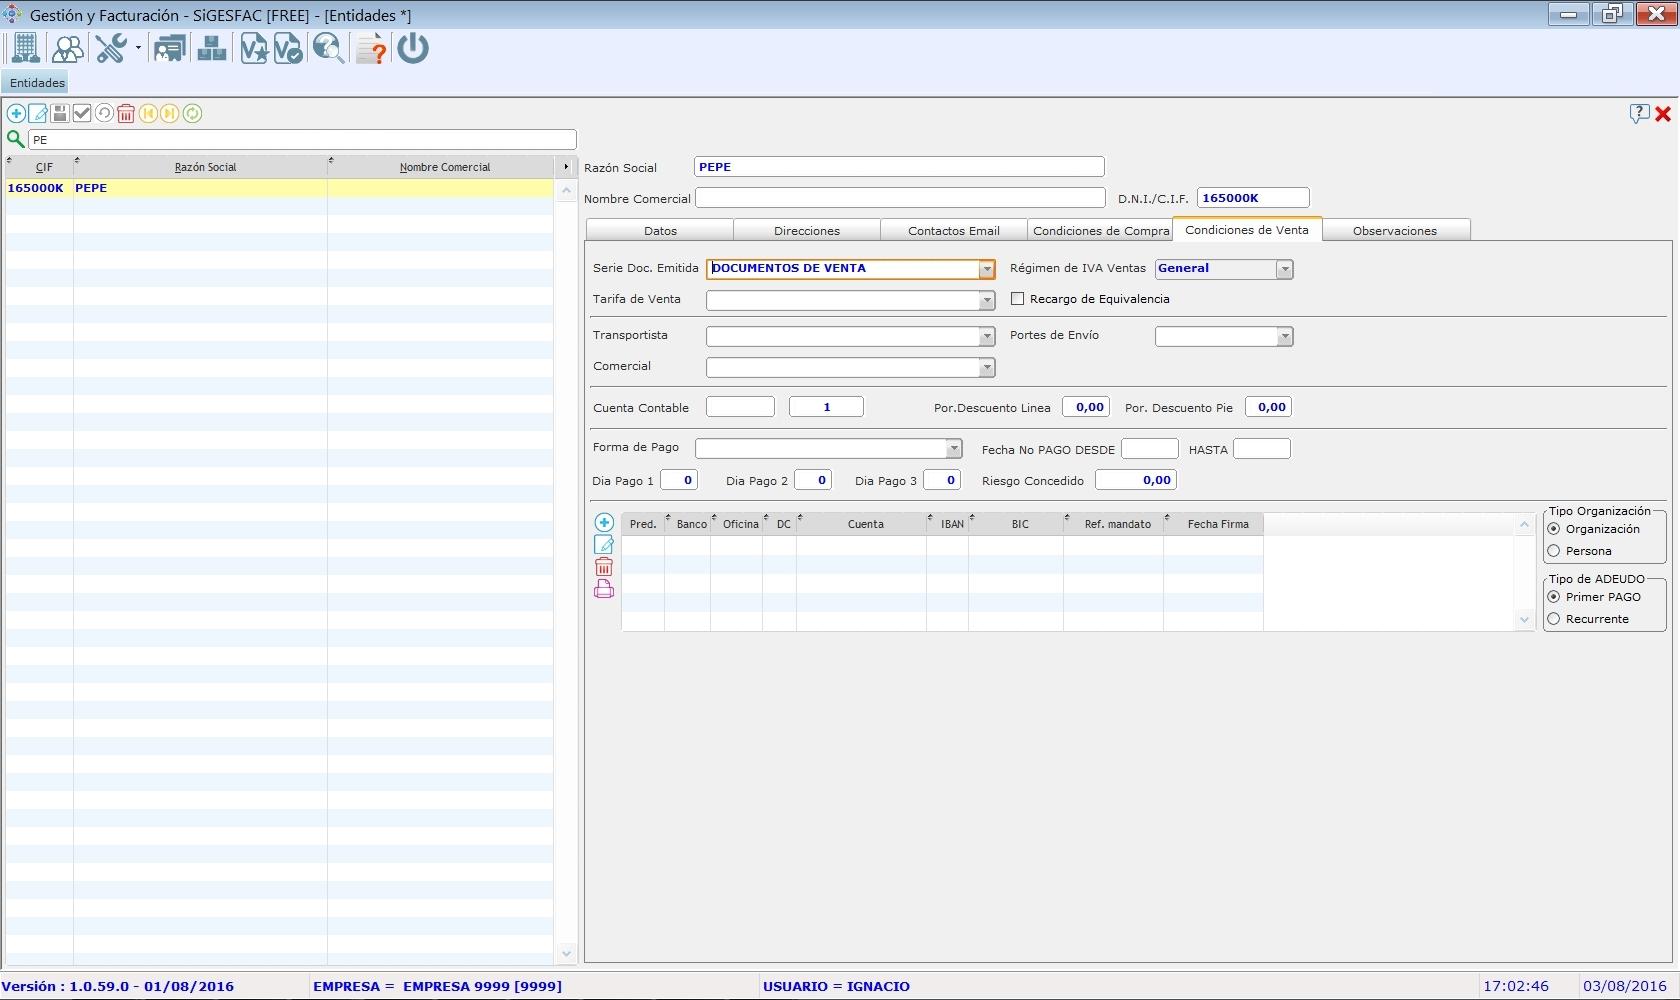This screenshot has height=1000, width=1680.
Task: Delete the entity with the red trash icon
Action: click(x=126, y=113)
